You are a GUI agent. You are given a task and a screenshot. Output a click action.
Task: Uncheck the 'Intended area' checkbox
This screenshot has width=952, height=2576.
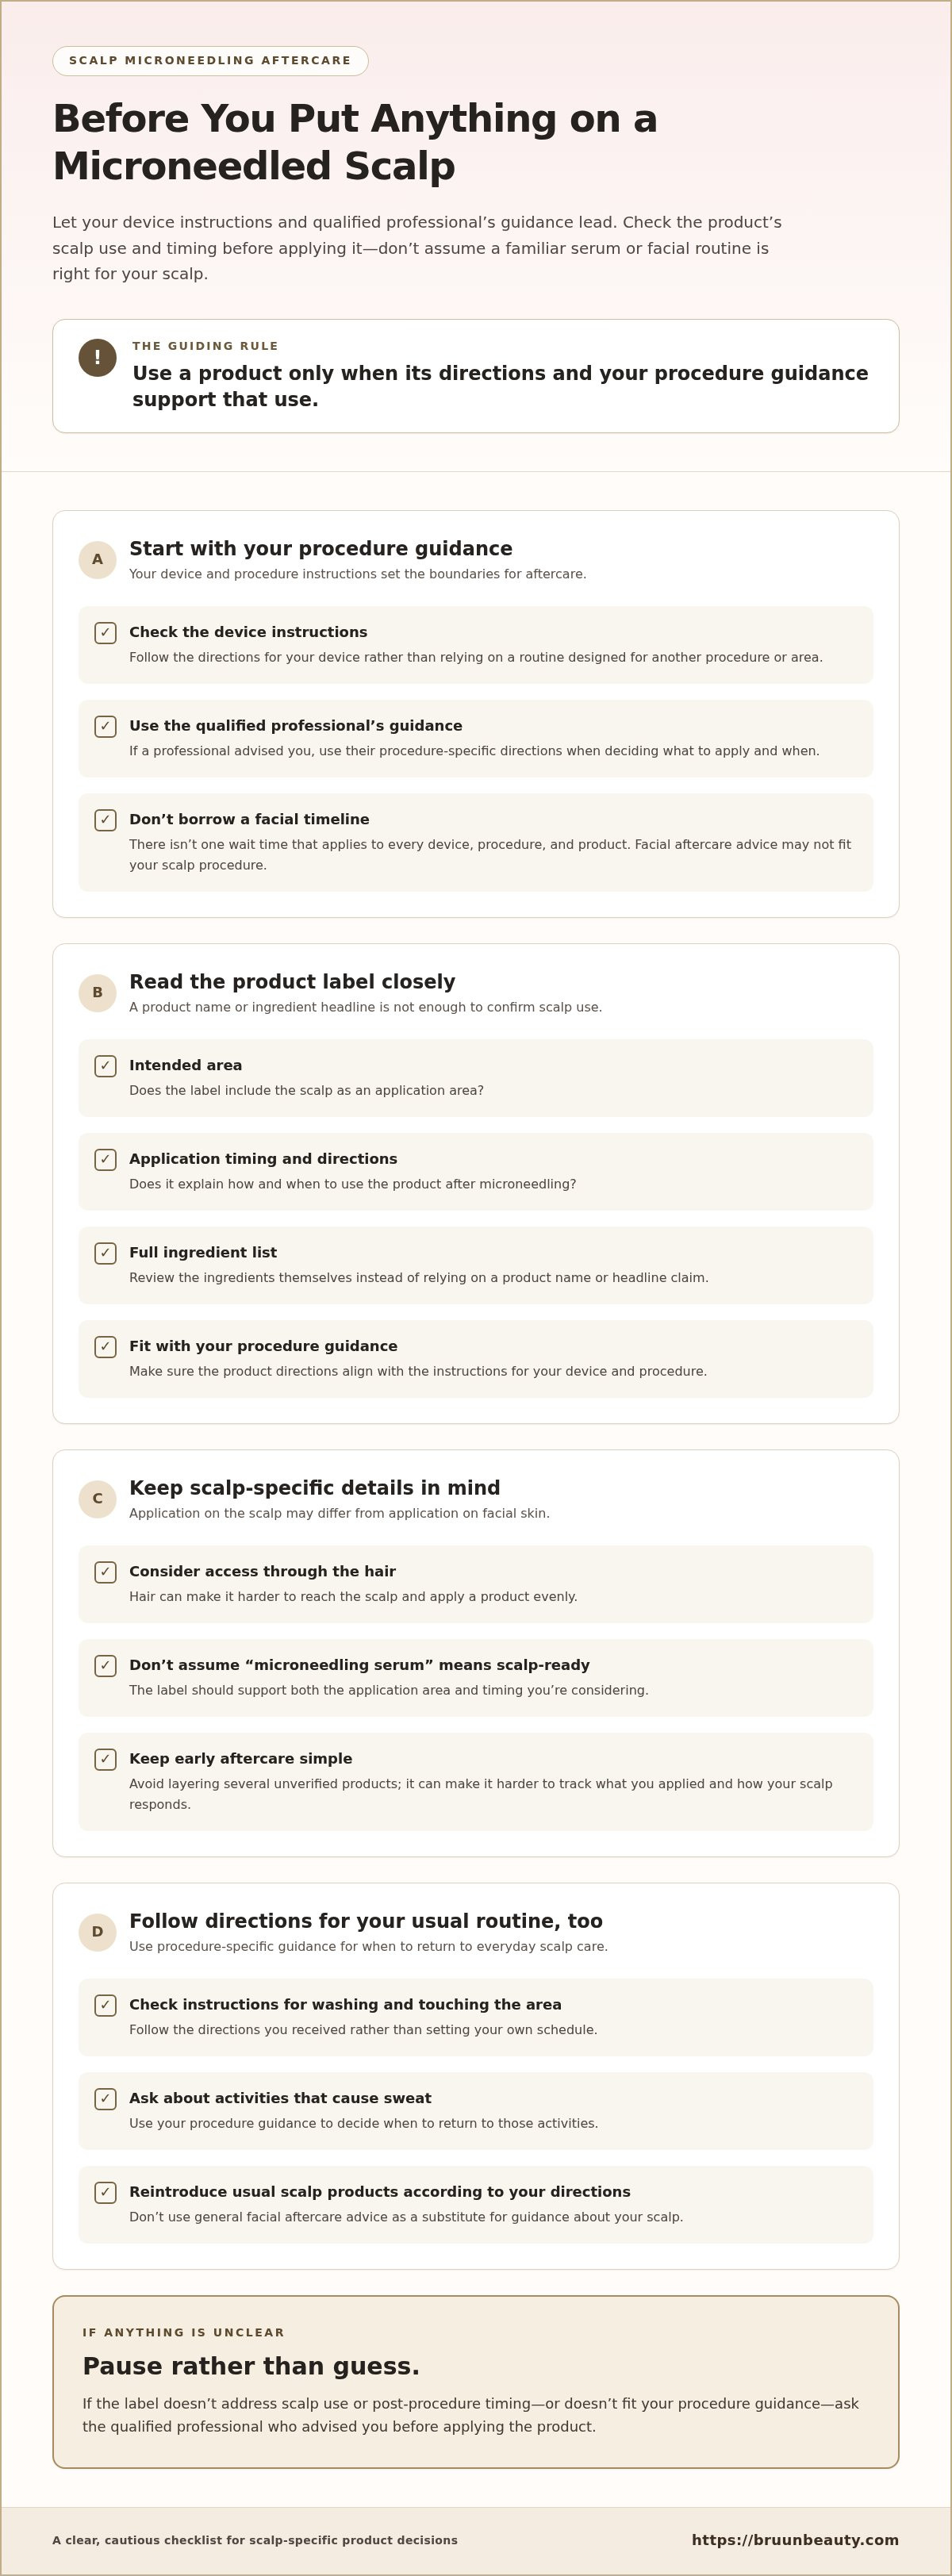105,1066
